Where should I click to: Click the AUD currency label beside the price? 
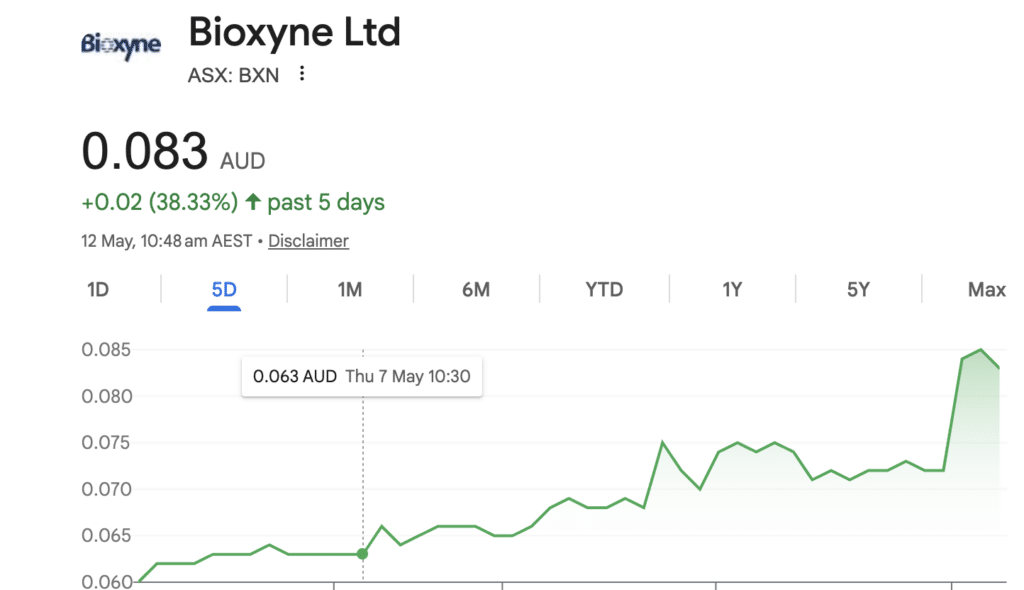[242, 161]
